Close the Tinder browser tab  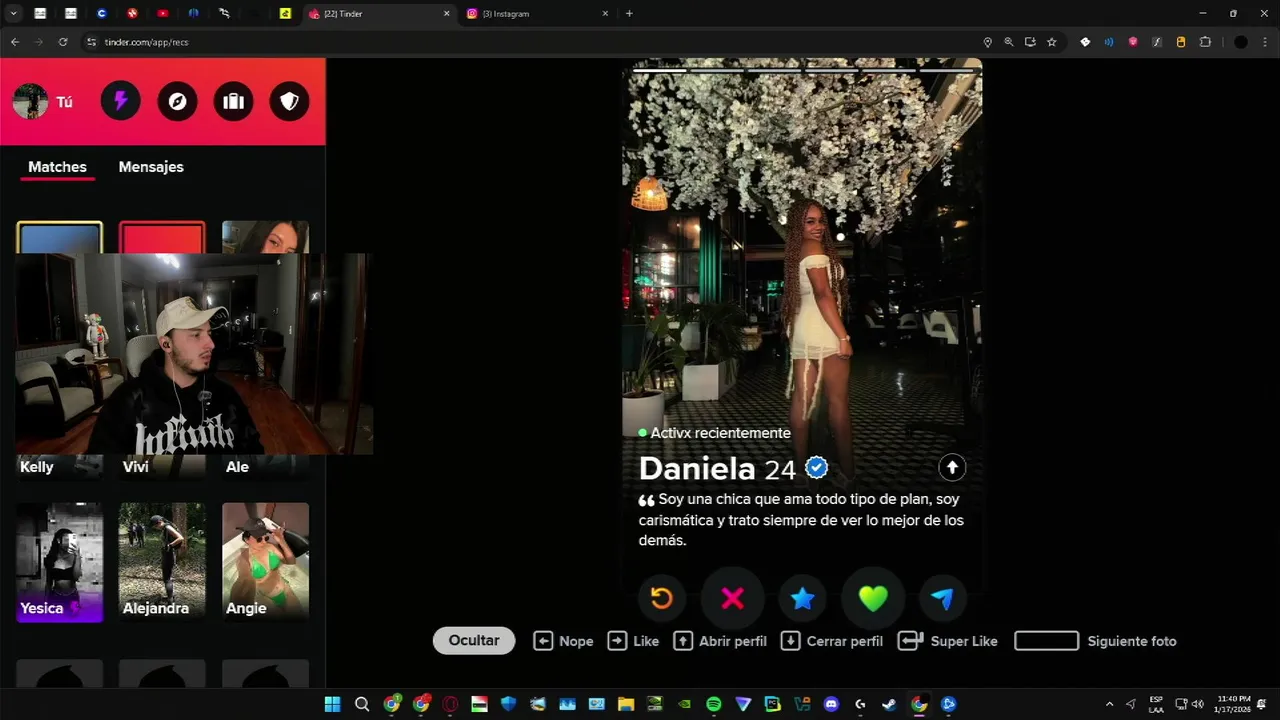tap(446, 14)
